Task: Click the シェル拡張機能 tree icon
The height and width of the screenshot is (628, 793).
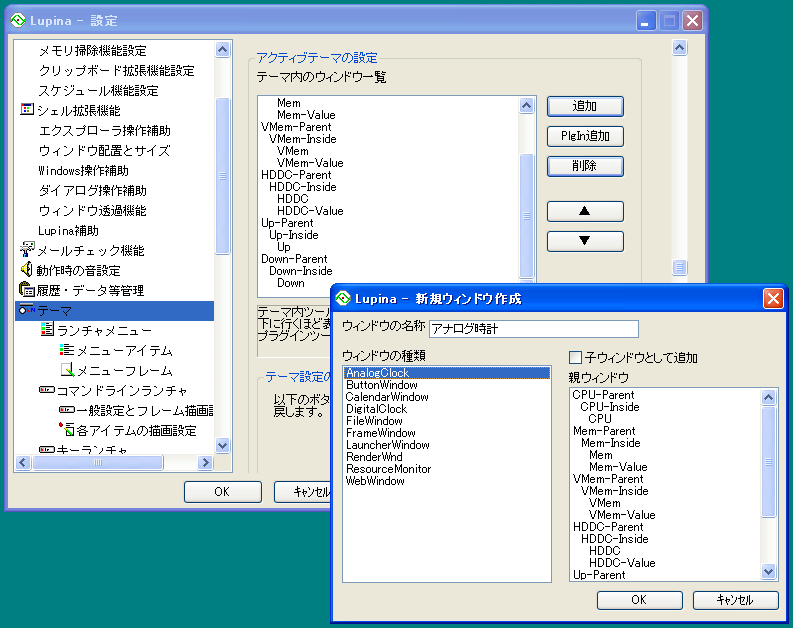Action: (27, 109)
